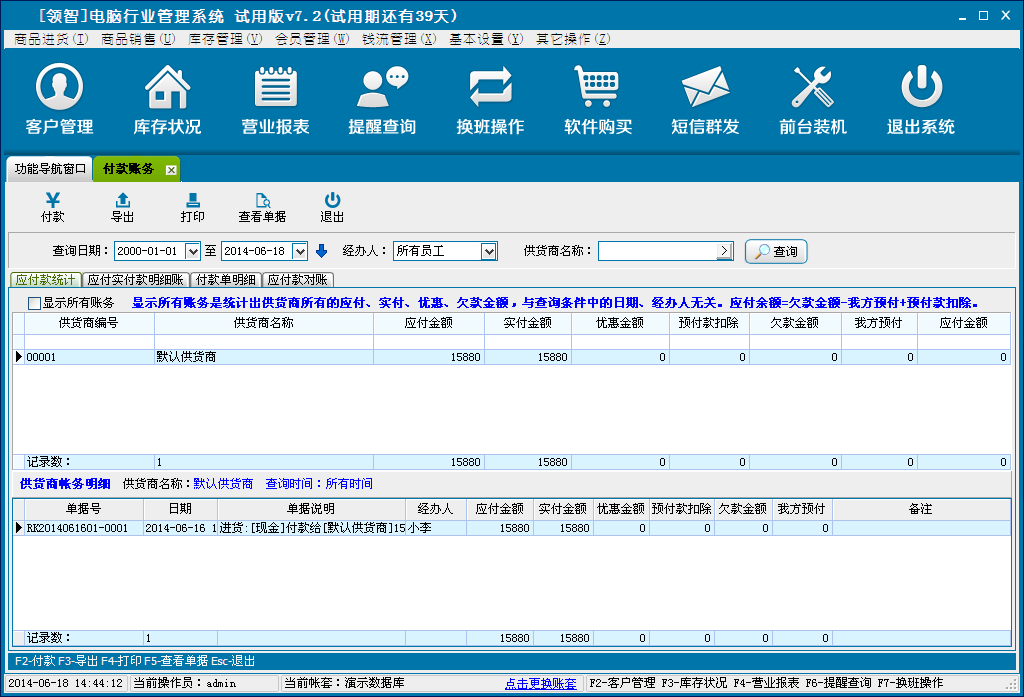Click the 点击更换账套 link
The image size is (1024, 697).
(541, 683)
